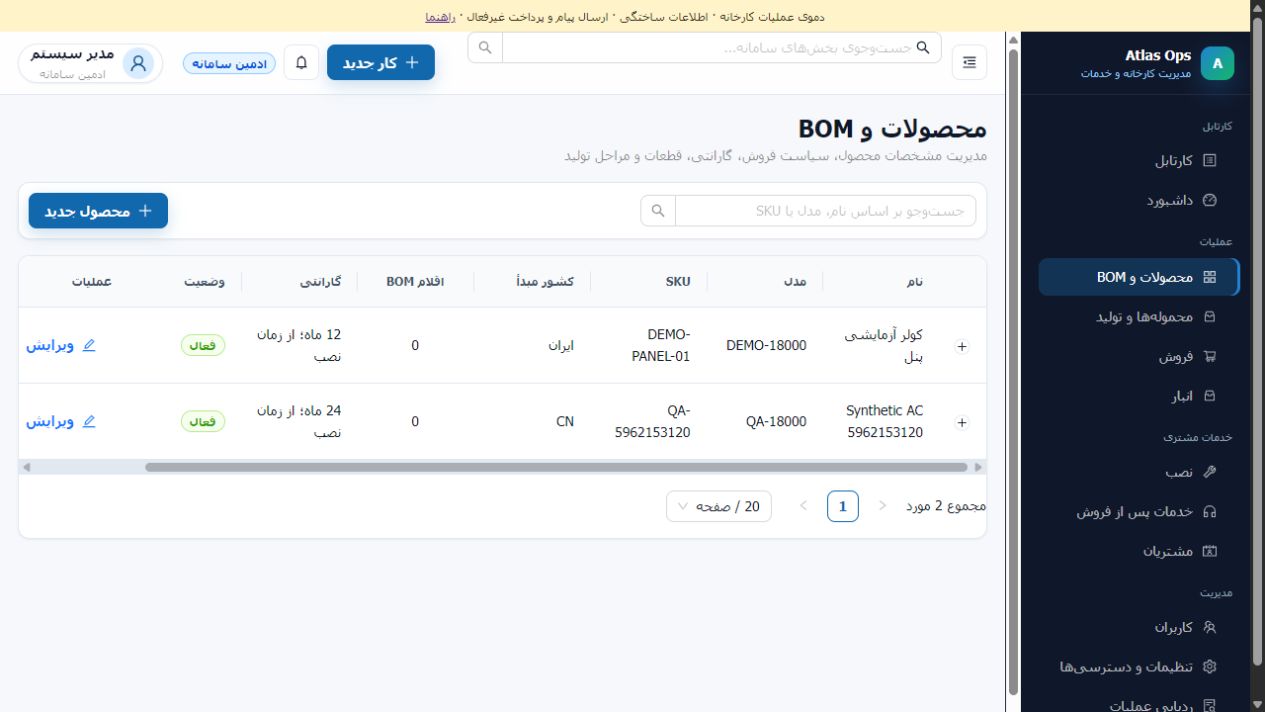Viewport: 1265px width, 712px height.
Task: Open داشبورد in the sidebar
Action: (1138, 200)
